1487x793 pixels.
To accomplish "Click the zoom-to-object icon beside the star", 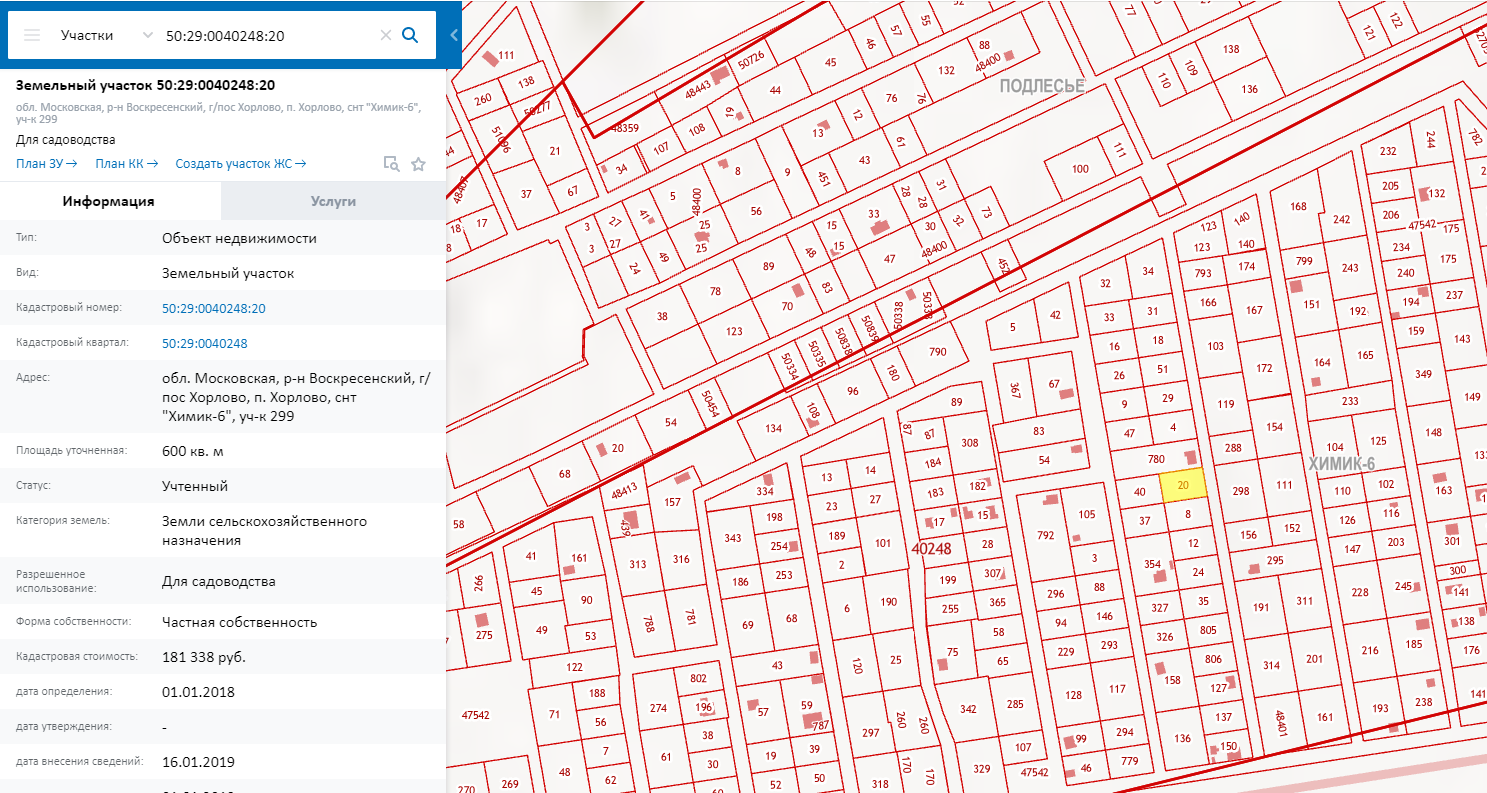I will (x=392, y=164).
